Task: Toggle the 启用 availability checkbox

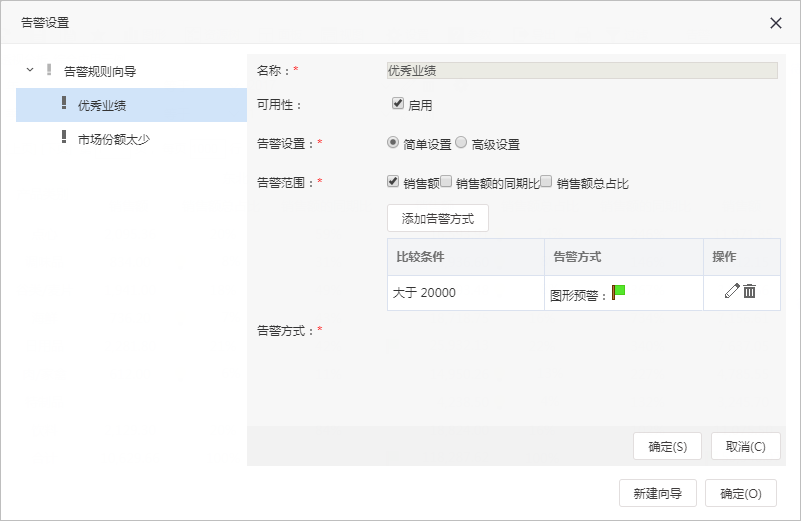Action: 398,104
